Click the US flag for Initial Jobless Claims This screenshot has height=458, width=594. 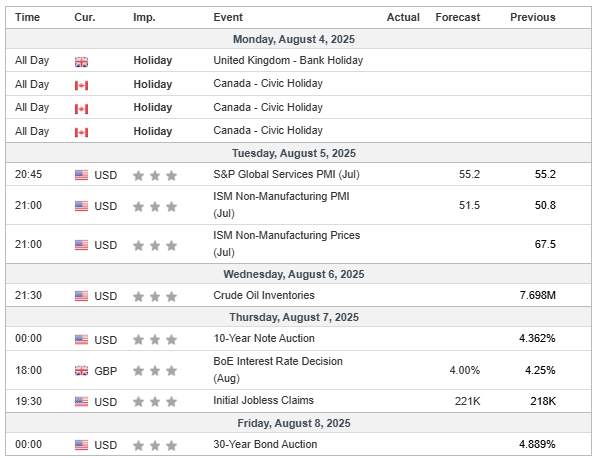tap(81, 402)
